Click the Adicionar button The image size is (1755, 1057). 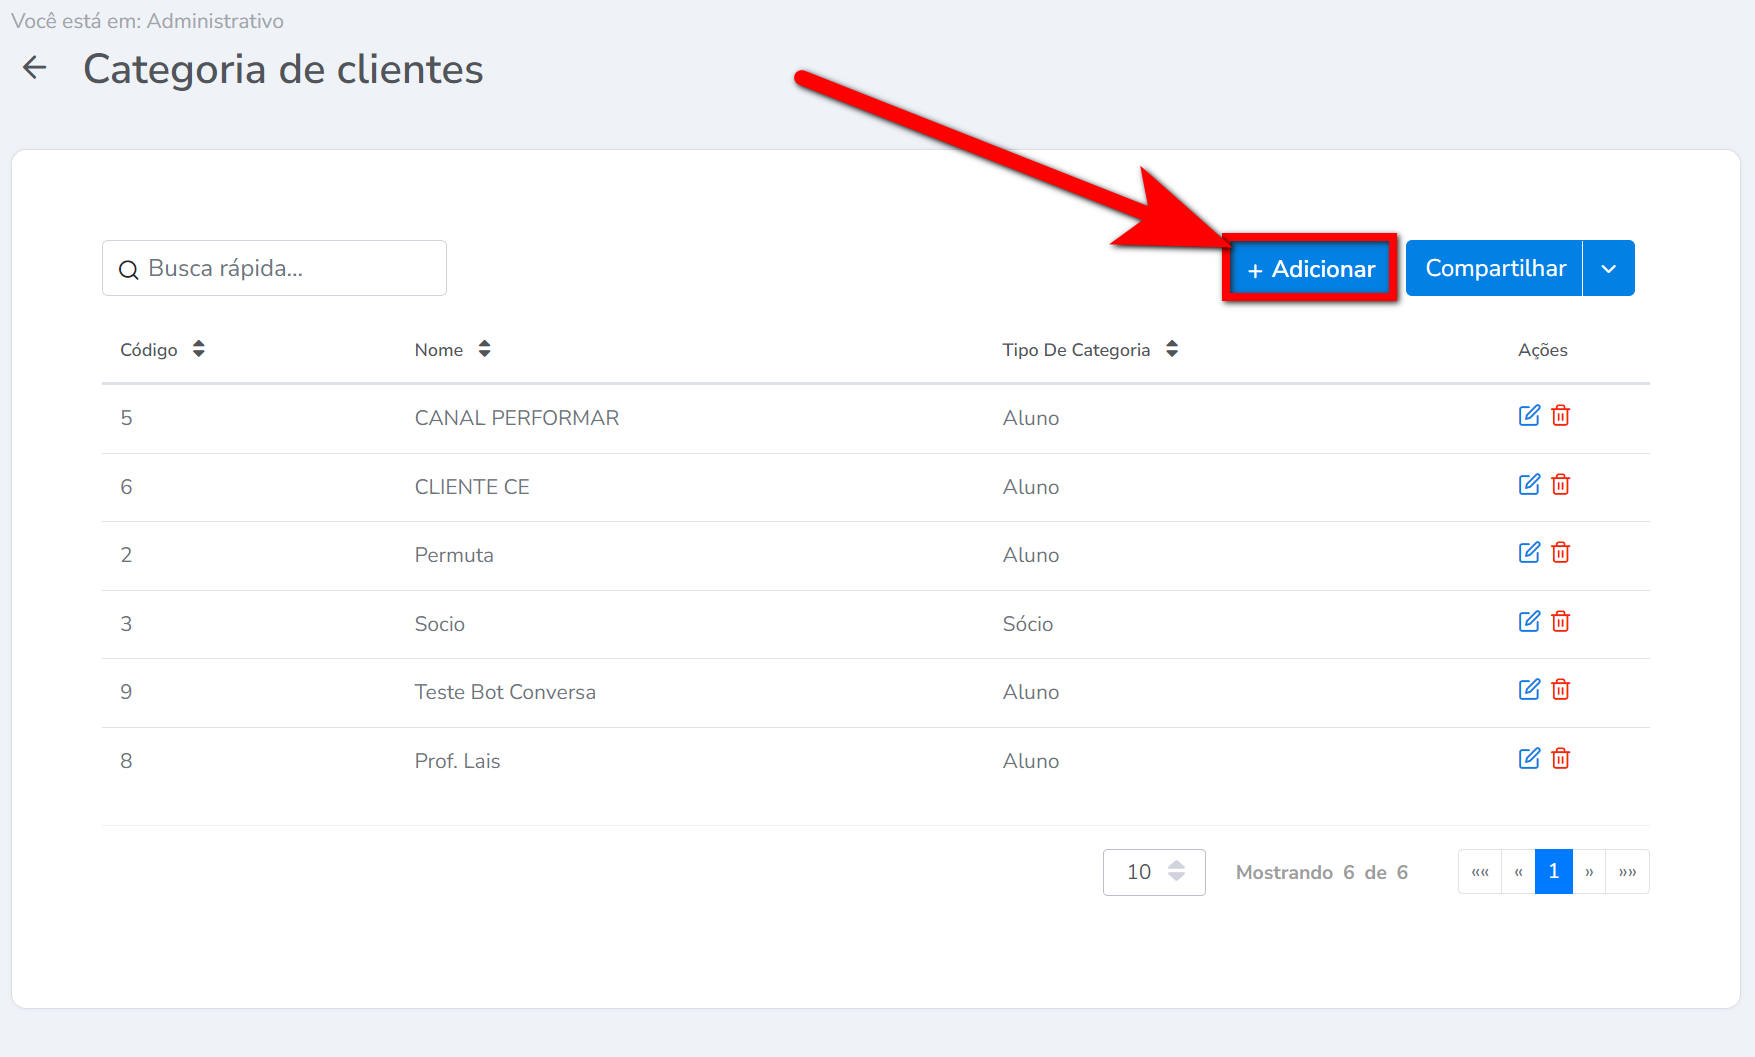[x=1310, y=269]
